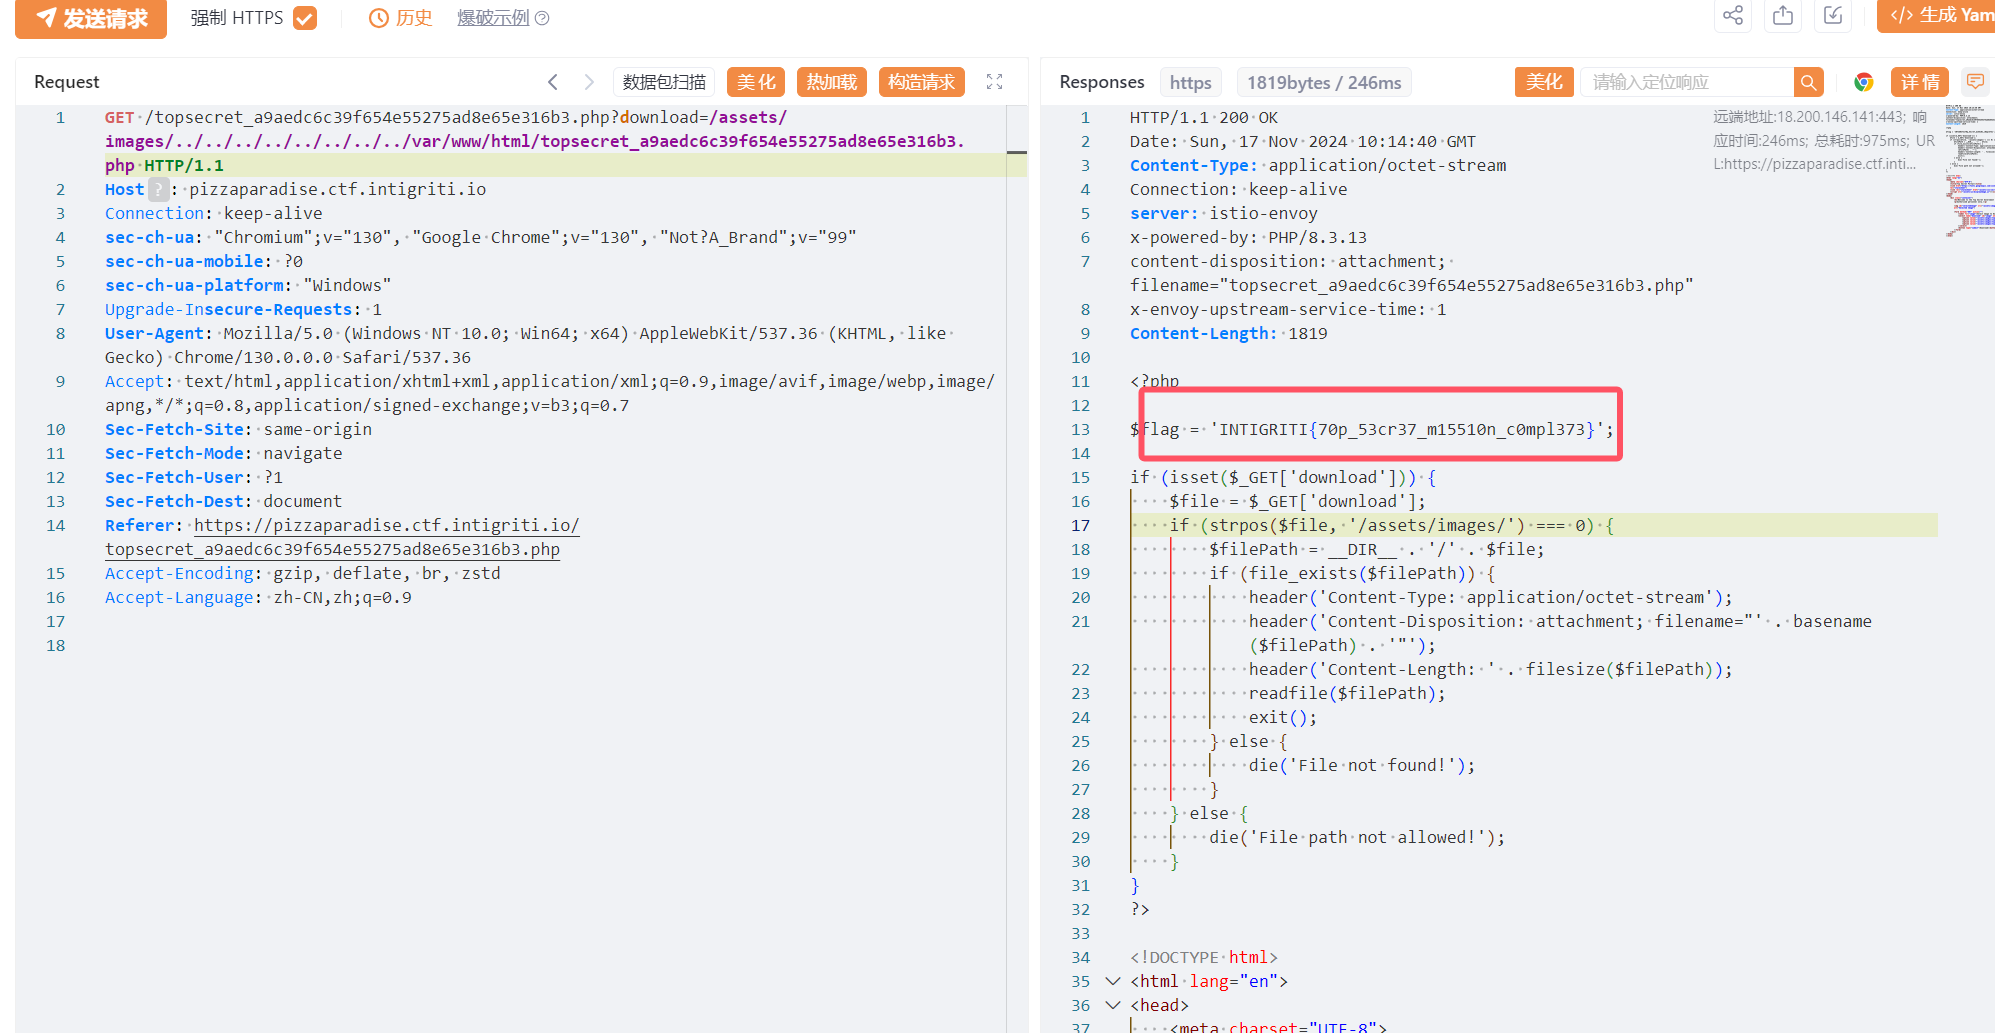Click the orange search magnifier icon
The height and width of the screenshot is (1033, 1995).
[1808, 82]
